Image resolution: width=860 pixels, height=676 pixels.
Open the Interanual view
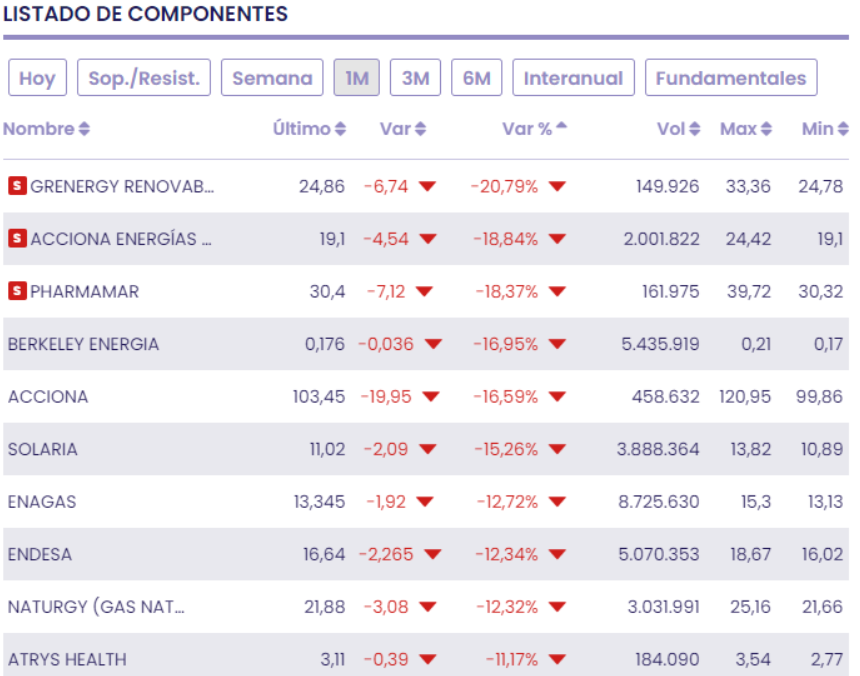click(573, 78)
